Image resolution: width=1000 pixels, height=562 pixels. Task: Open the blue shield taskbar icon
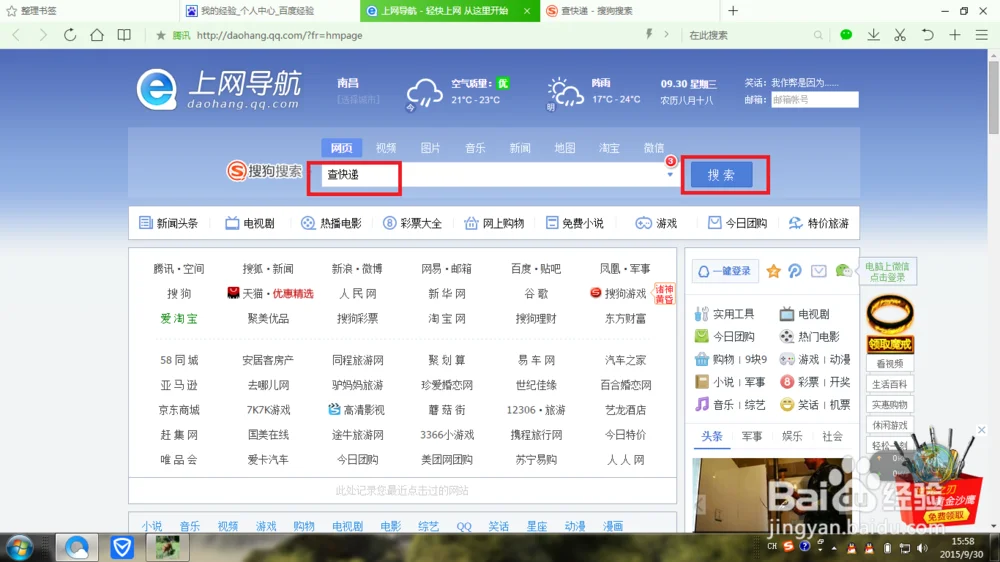tap(121, 547)
